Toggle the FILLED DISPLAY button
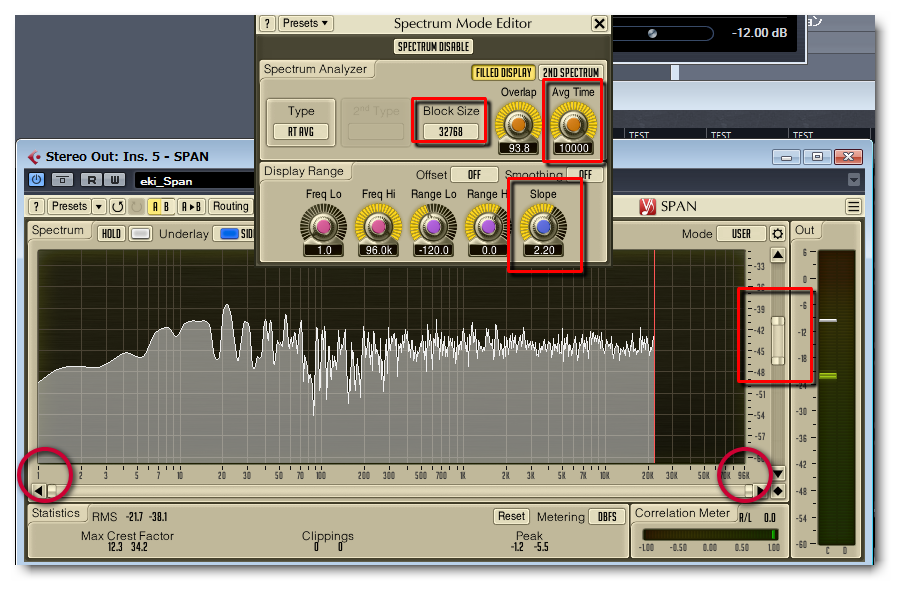Screen dimensions: 902x592 (x=503, y=72)
